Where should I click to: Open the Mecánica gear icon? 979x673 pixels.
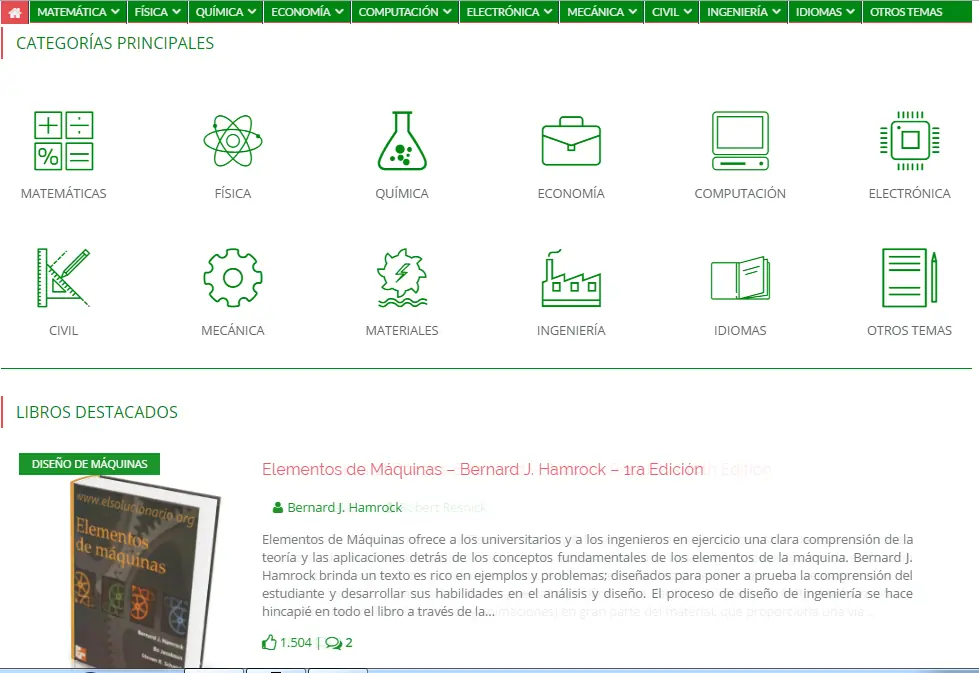[233, 278]
